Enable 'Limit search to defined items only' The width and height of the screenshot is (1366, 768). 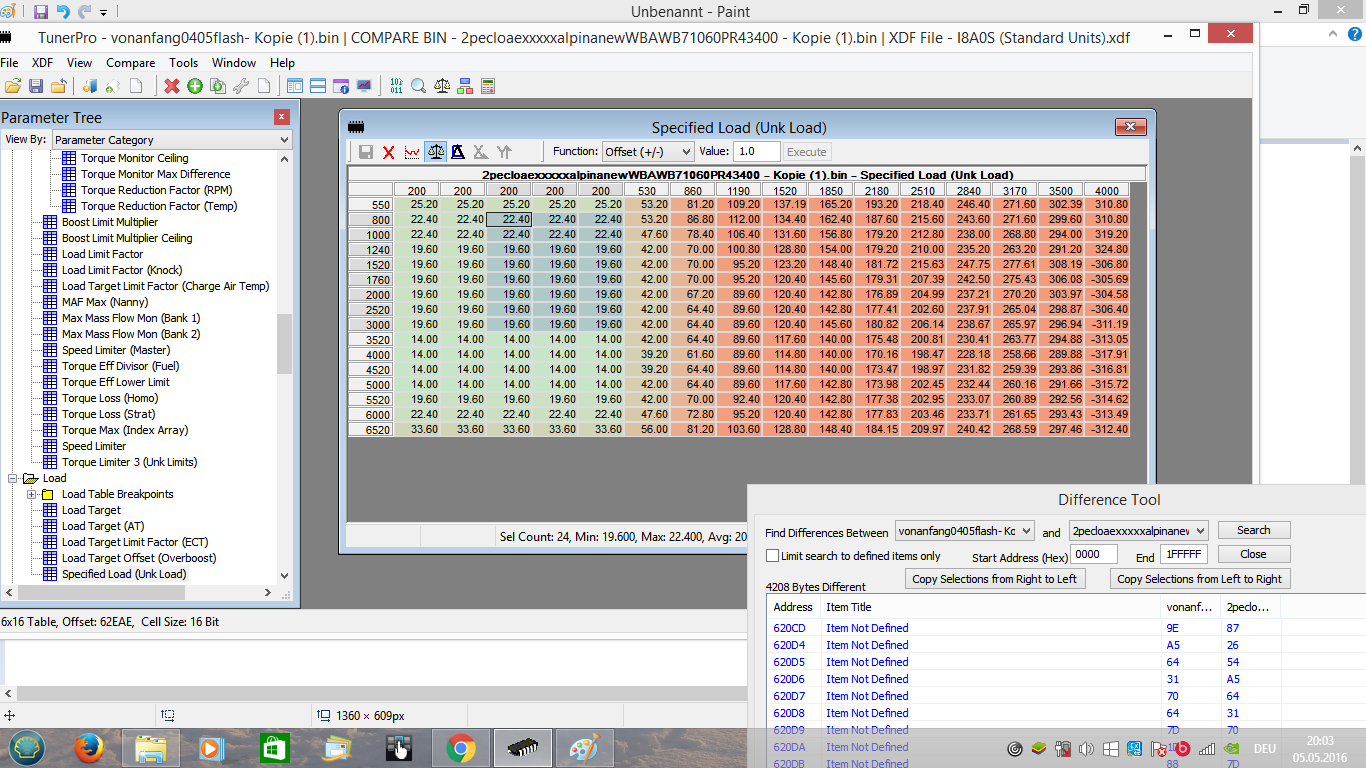pos(772,556)
